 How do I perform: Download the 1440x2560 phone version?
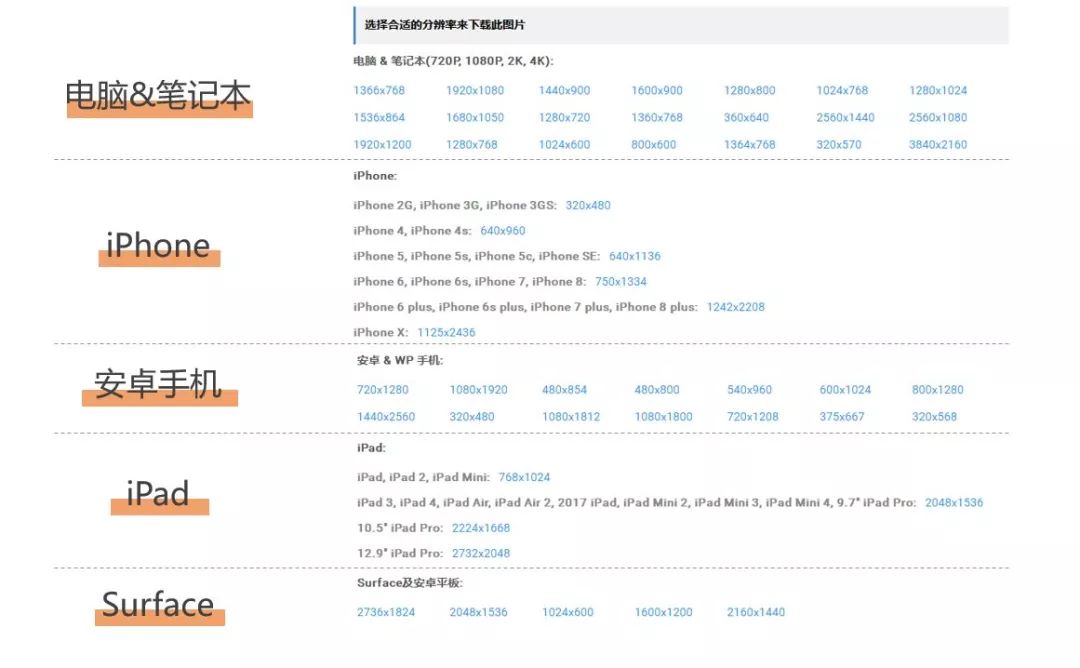click(x=386, y=417)
